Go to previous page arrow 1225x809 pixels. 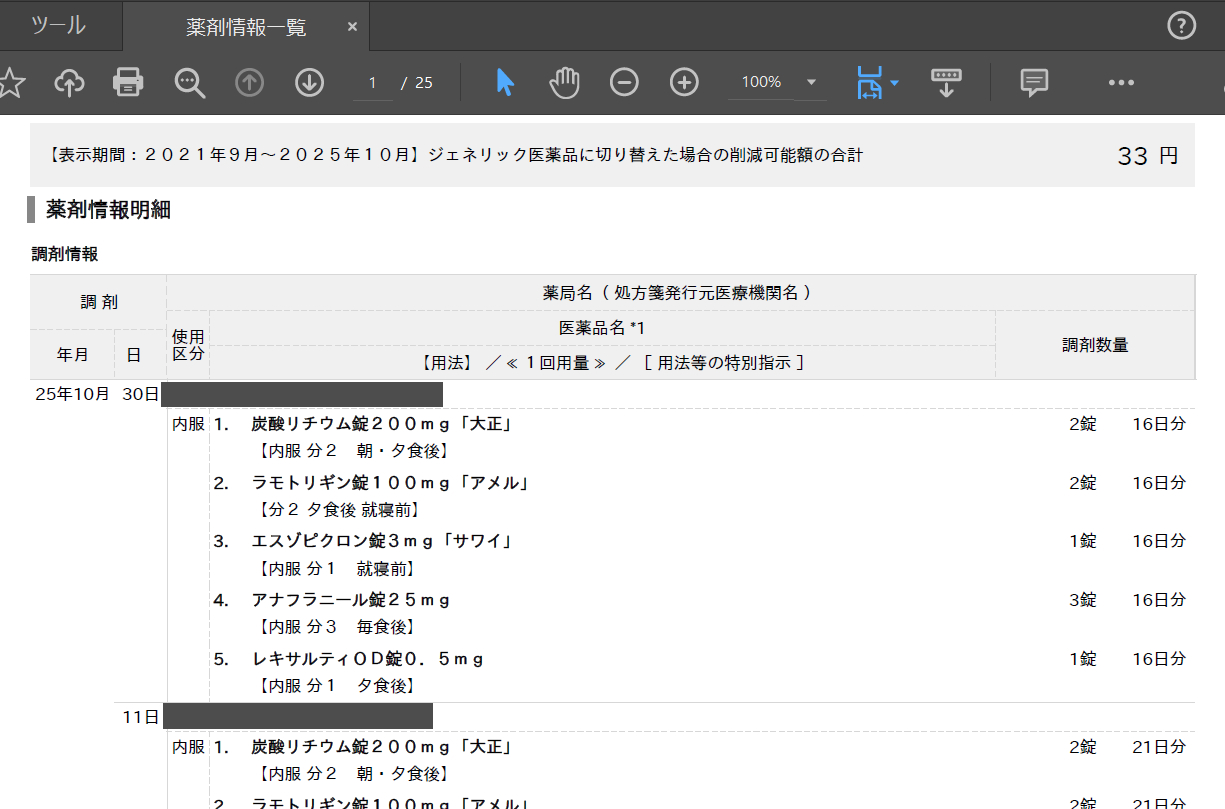pos(249,83)
